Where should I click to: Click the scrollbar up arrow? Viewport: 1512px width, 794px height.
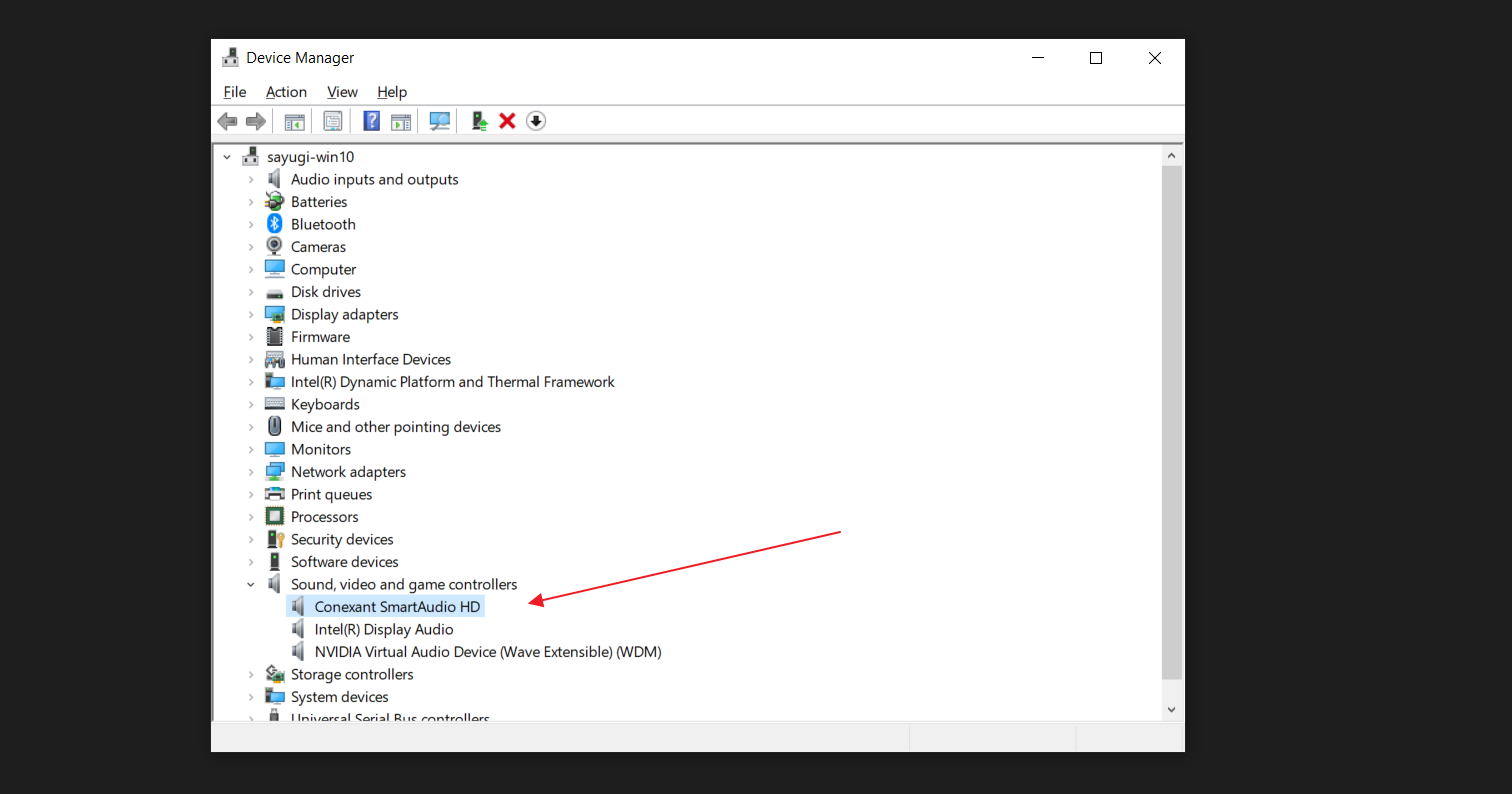point(1172,157)
